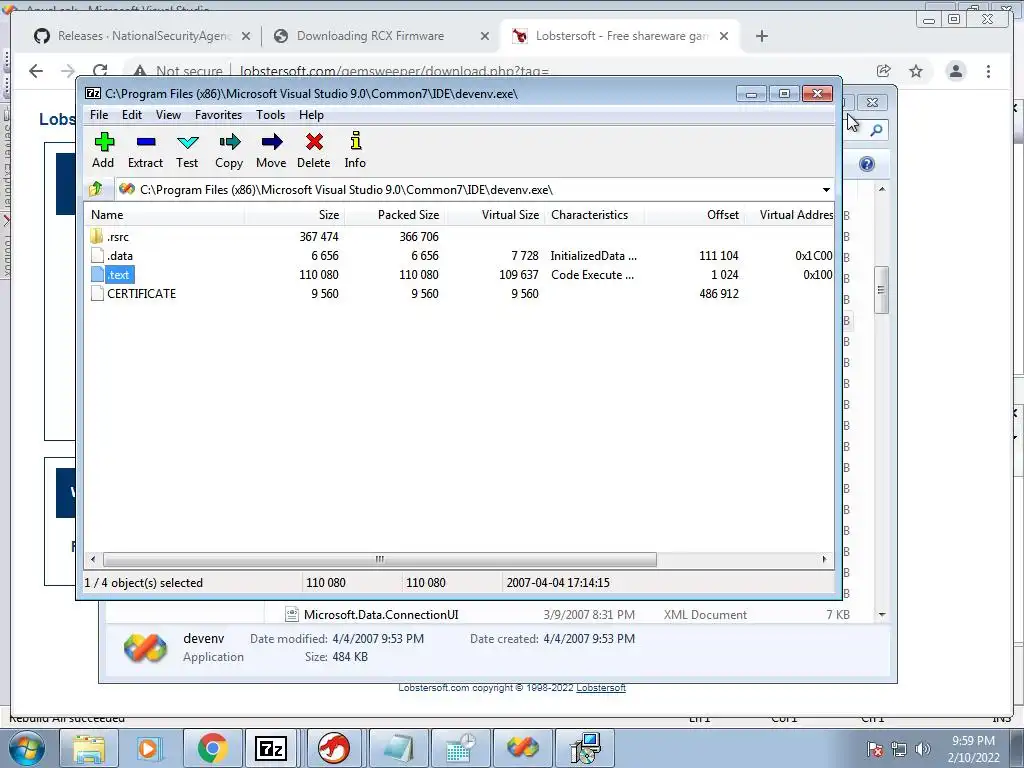Open Chrome from taskbar
Screen dimensions: 1024x768
pyautogui.click(x=212, y=748)
